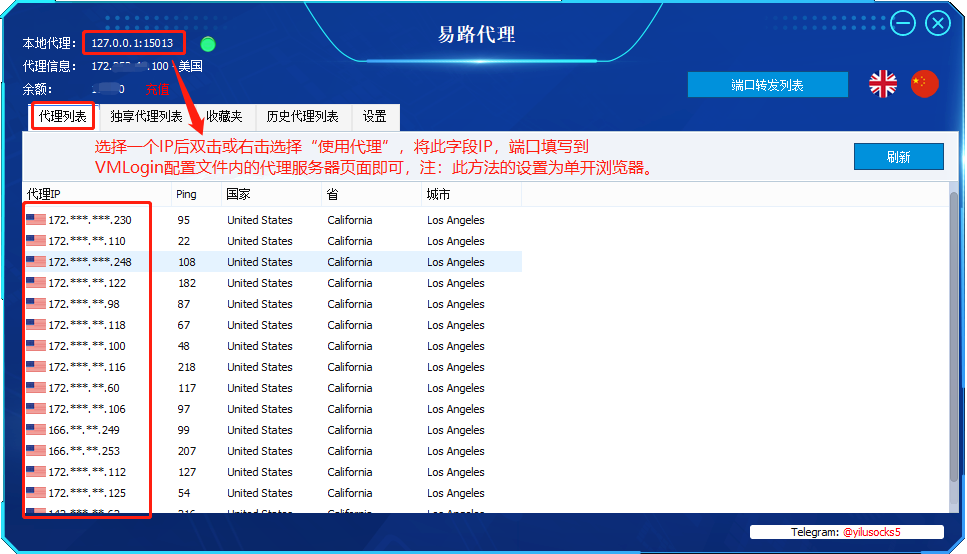Switch language with the UK flag icon
Image resolution: width=967 pixels, height=554 pixels.
(883, 84)
